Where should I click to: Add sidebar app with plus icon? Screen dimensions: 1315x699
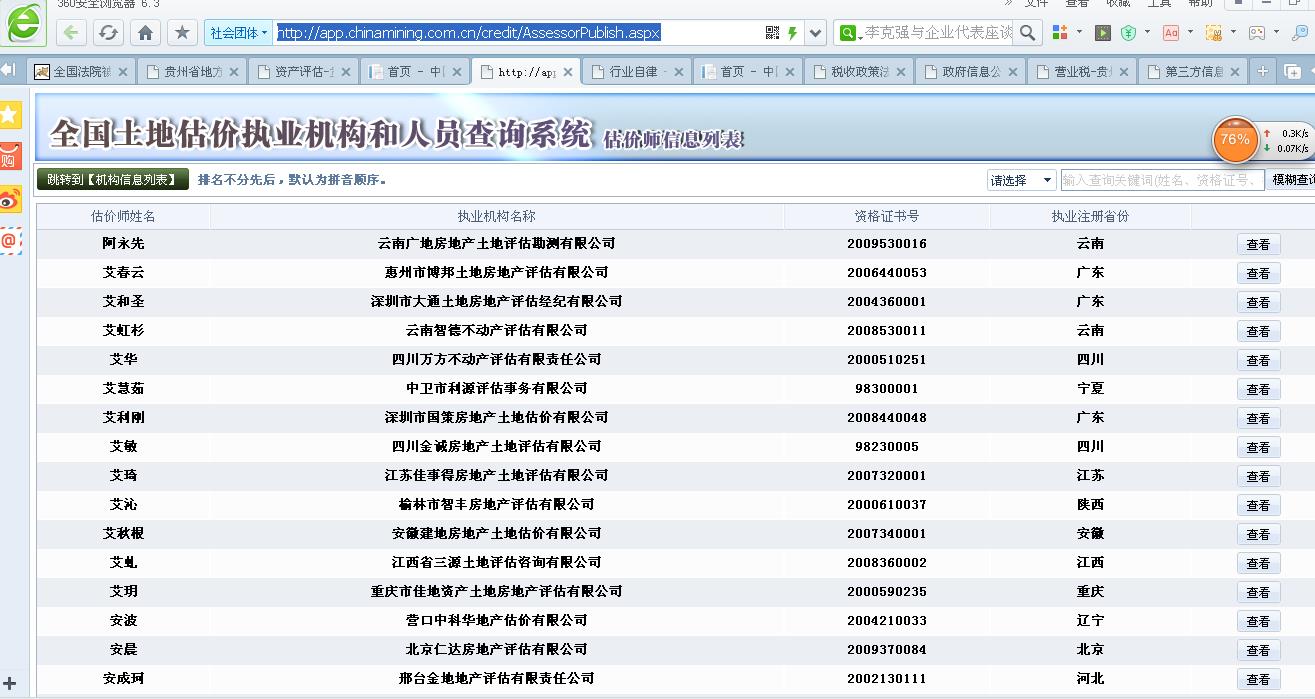pyautogui.click(x=10, y=685)
